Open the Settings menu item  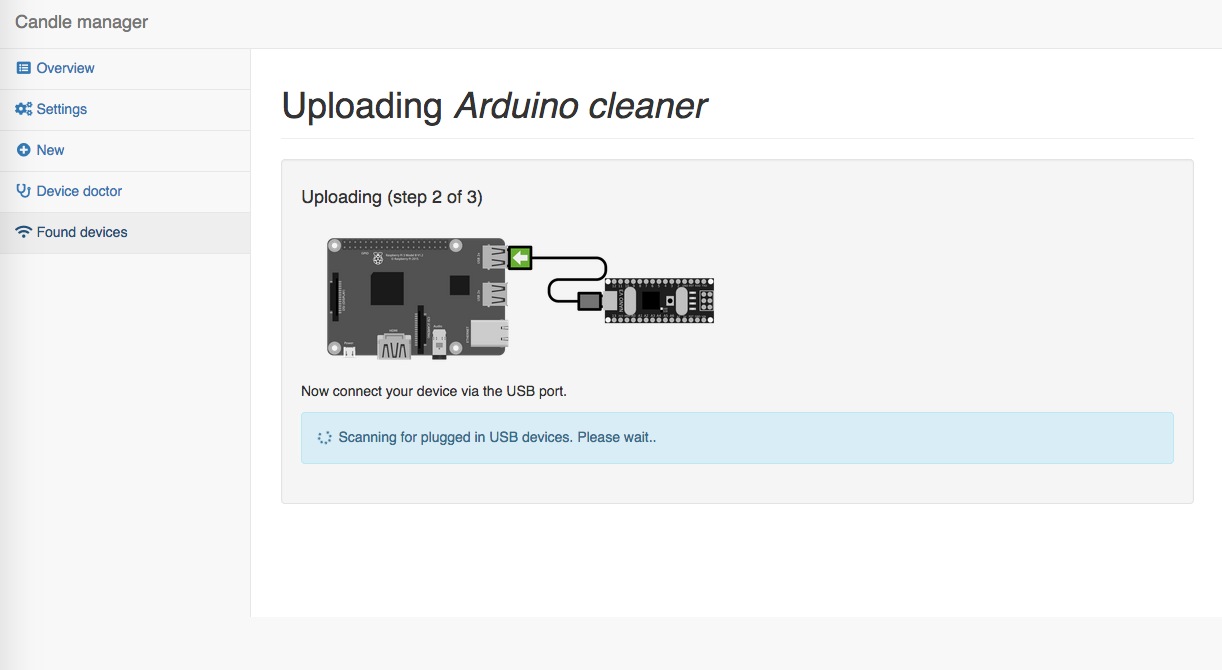125,109
